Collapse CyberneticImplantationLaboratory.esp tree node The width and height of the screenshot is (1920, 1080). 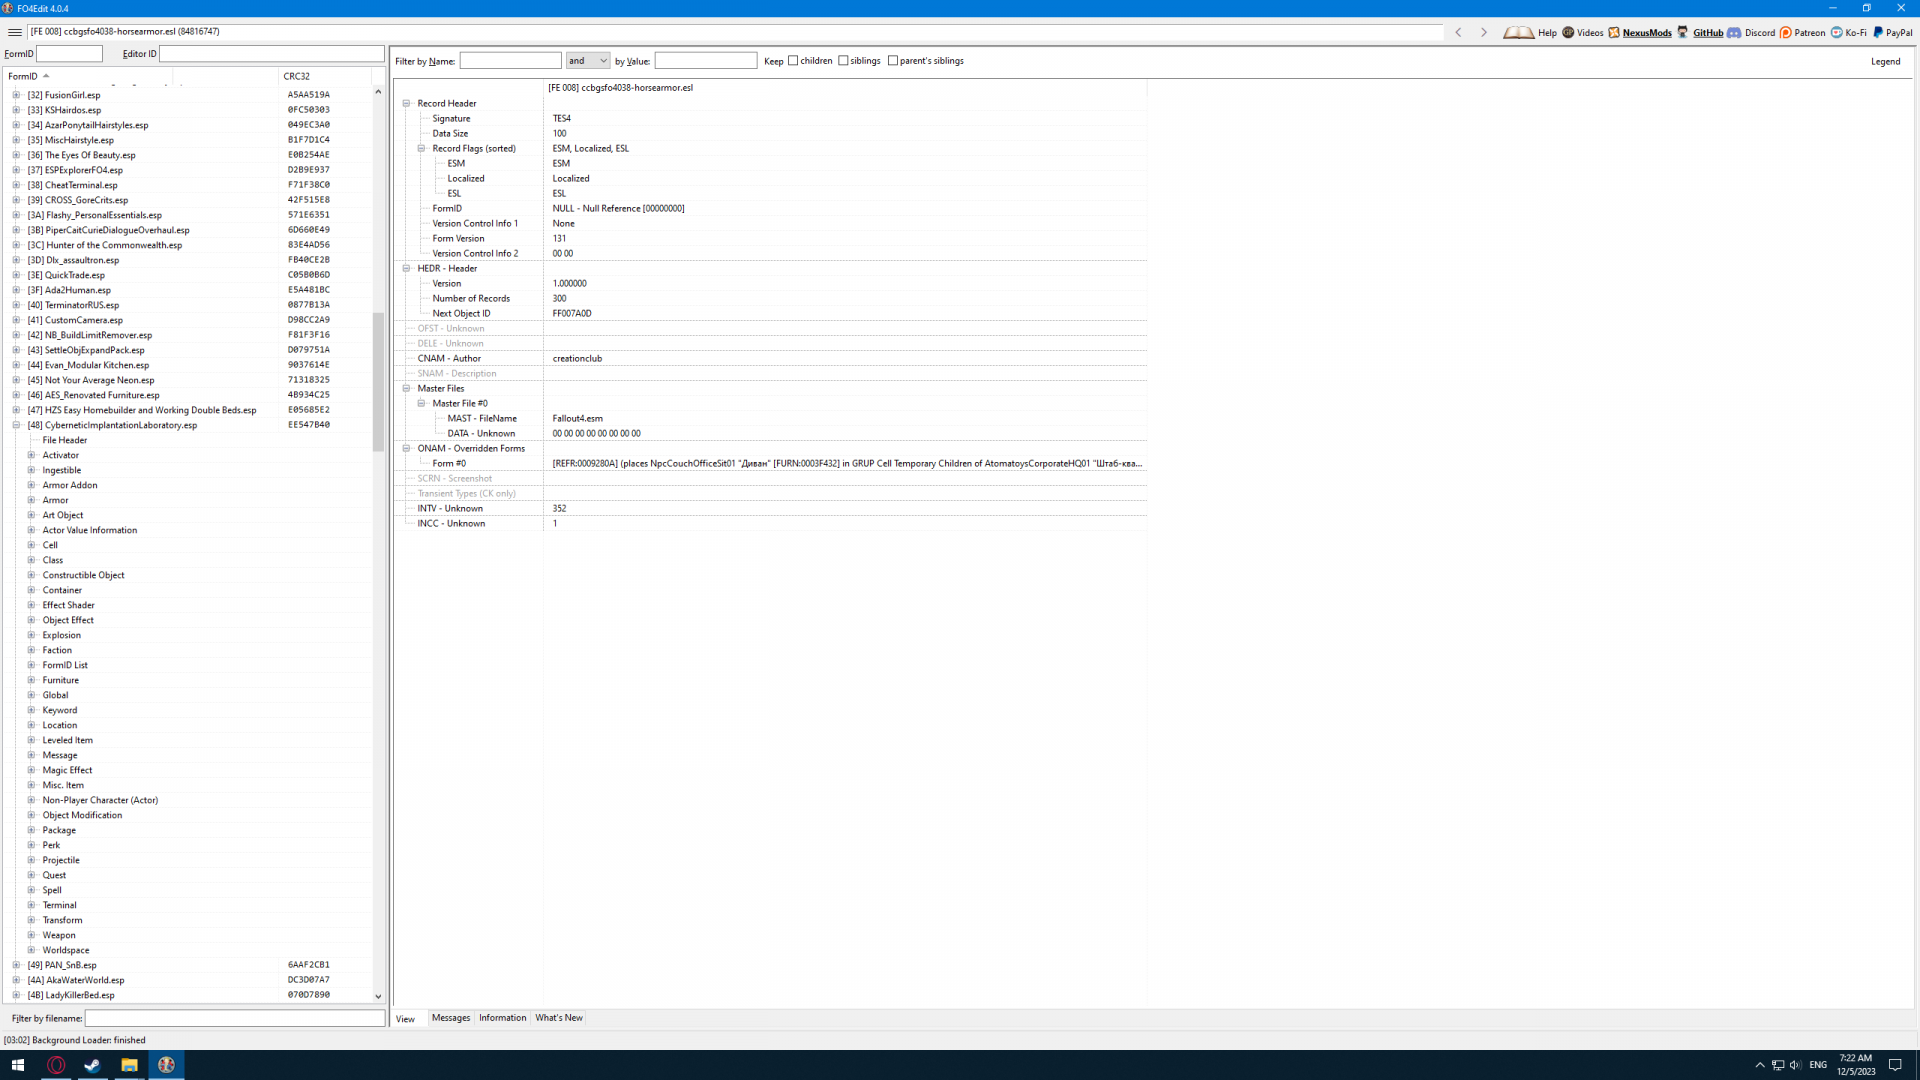16,425
